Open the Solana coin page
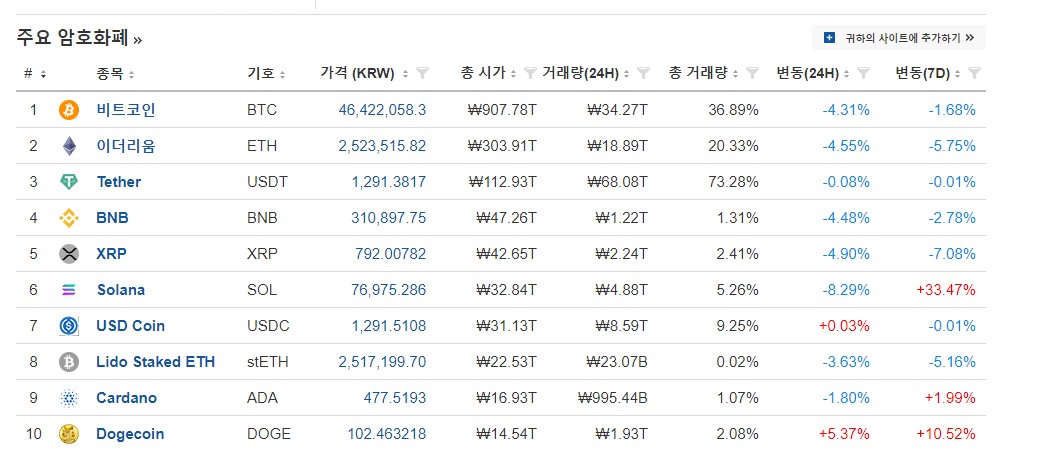Screen dimensions: 1038x461 [120, 289]
